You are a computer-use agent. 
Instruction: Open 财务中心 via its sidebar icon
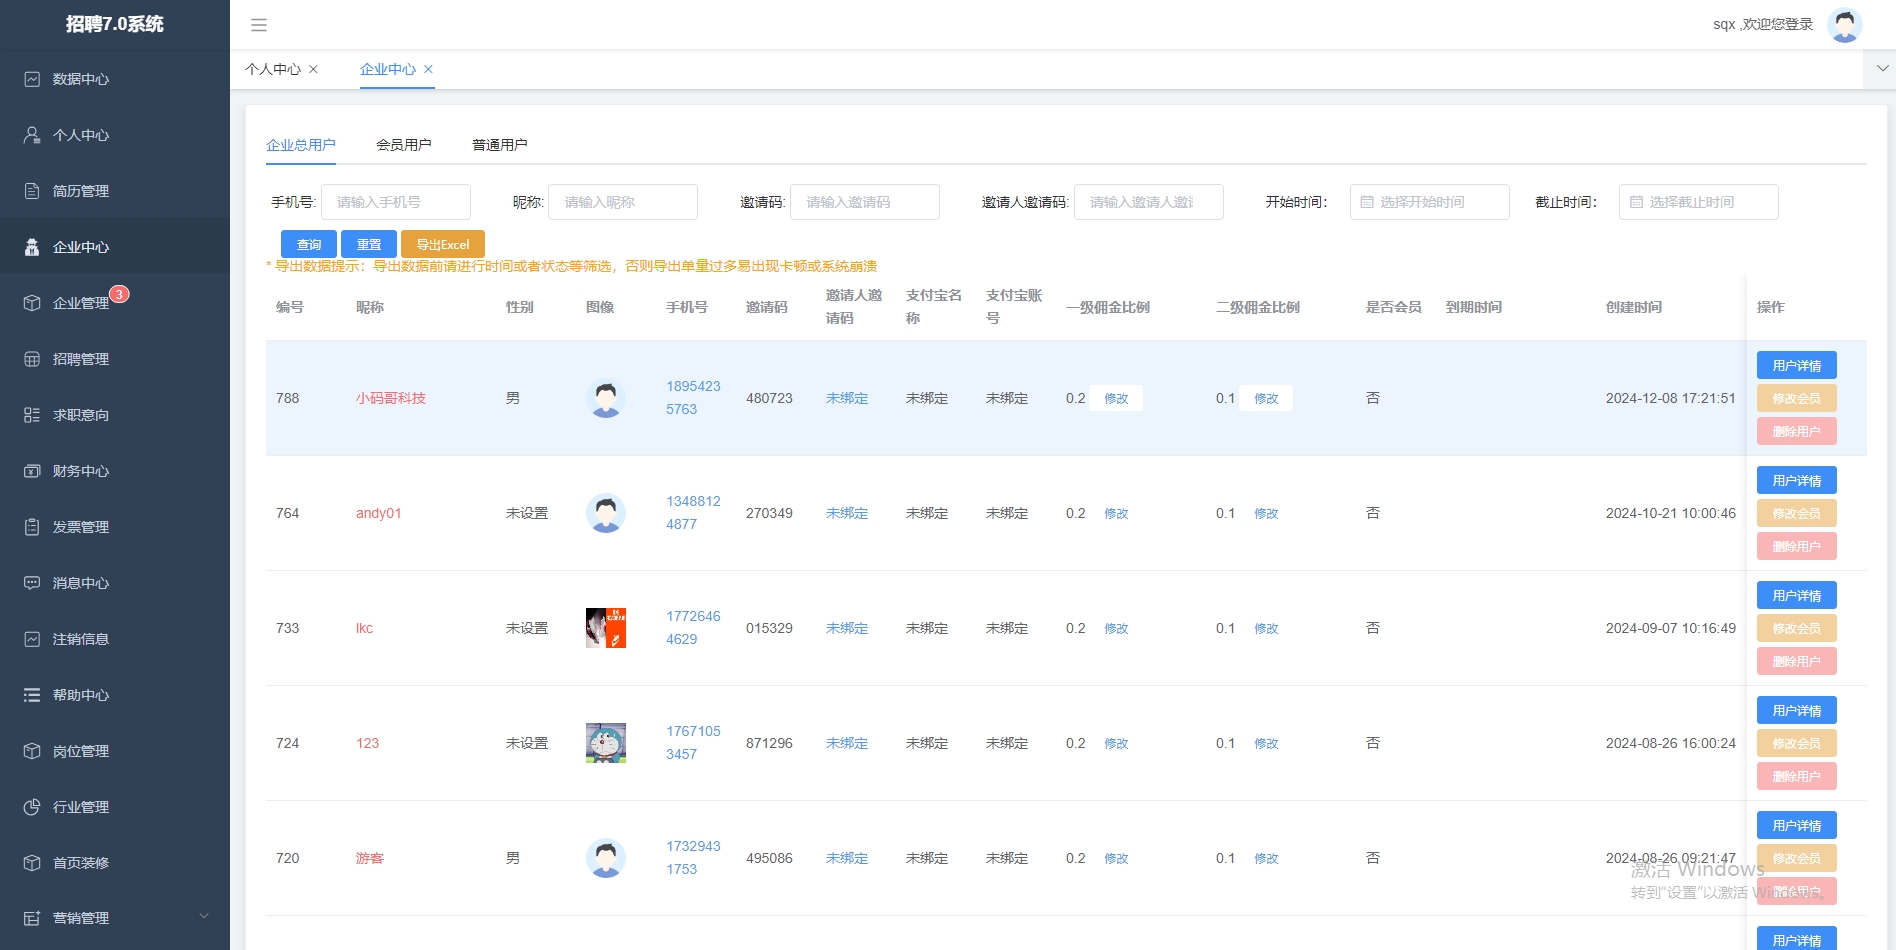(31, 471)
